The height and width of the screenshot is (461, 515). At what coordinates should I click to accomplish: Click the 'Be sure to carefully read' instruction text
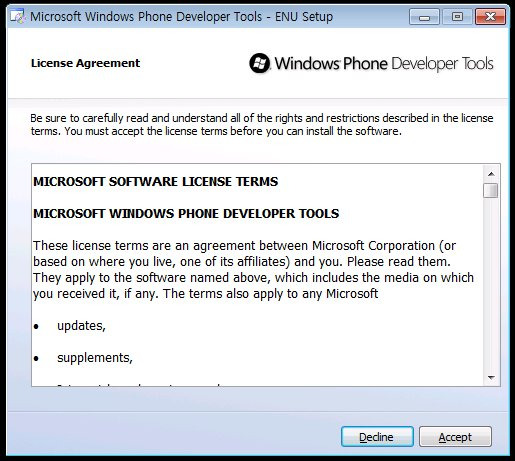(x=262, y=125)
